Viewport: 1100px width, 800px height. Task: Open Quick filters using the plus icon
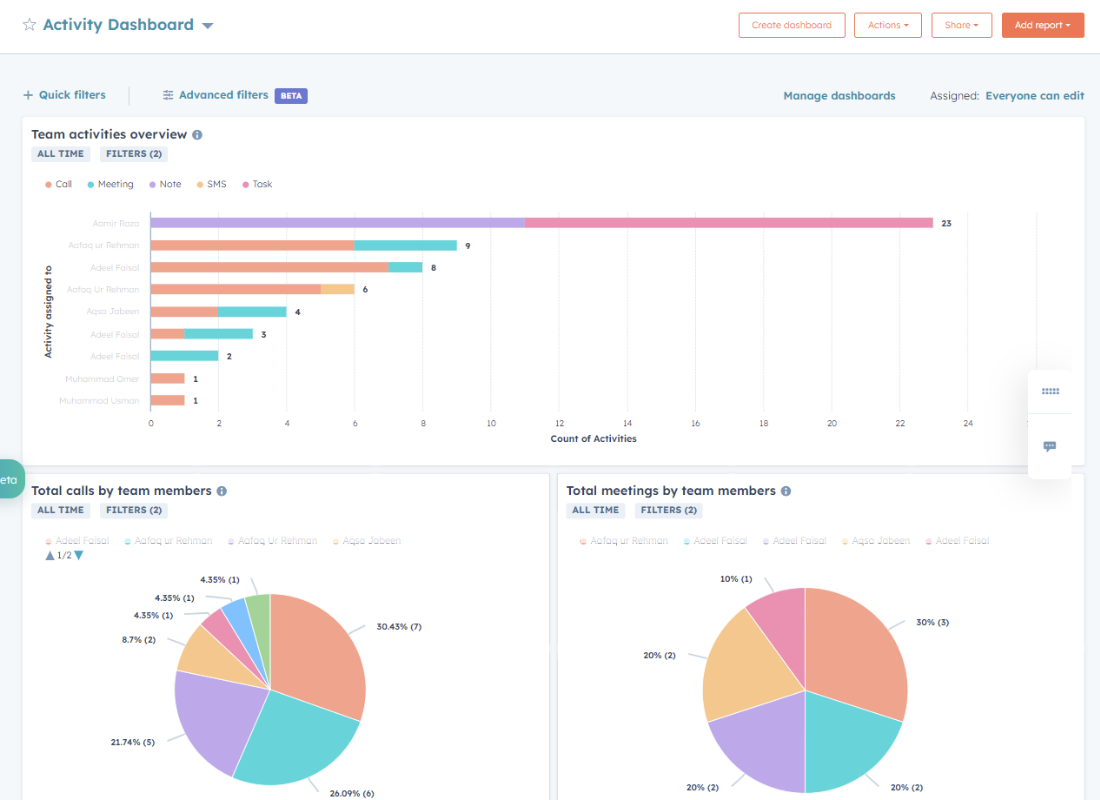pos(27,94)
